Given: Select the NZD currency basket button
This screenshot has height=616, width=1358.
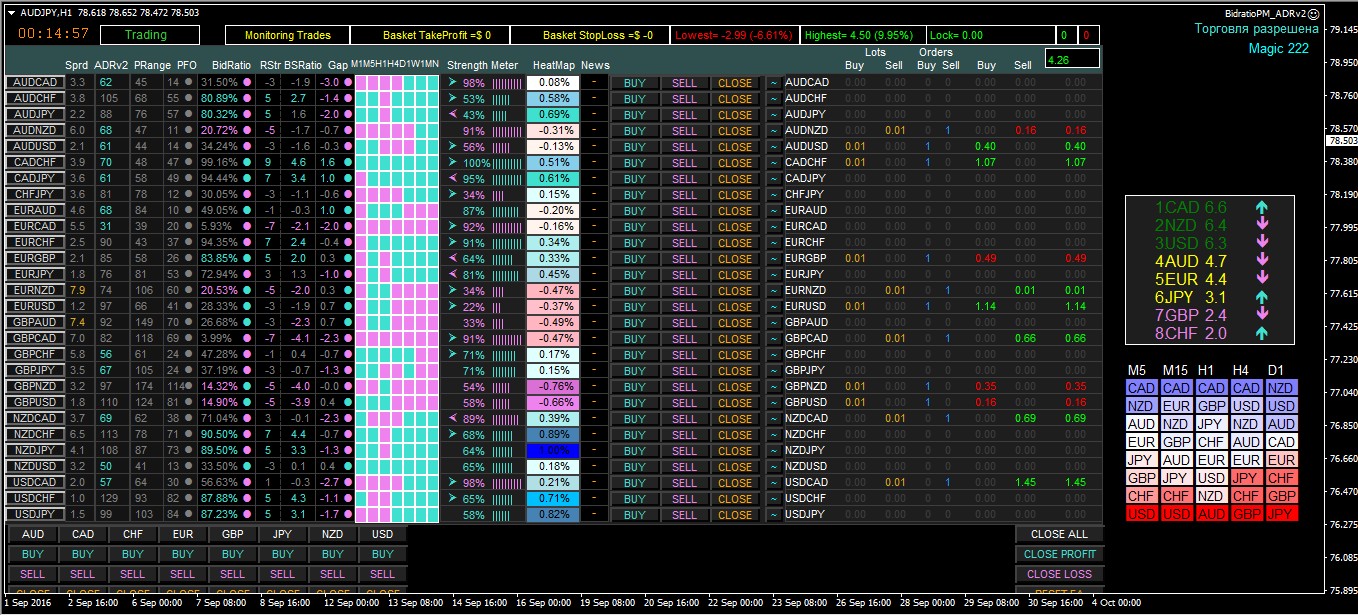Looking at the screenshot, I should click(x=333, y=534).
